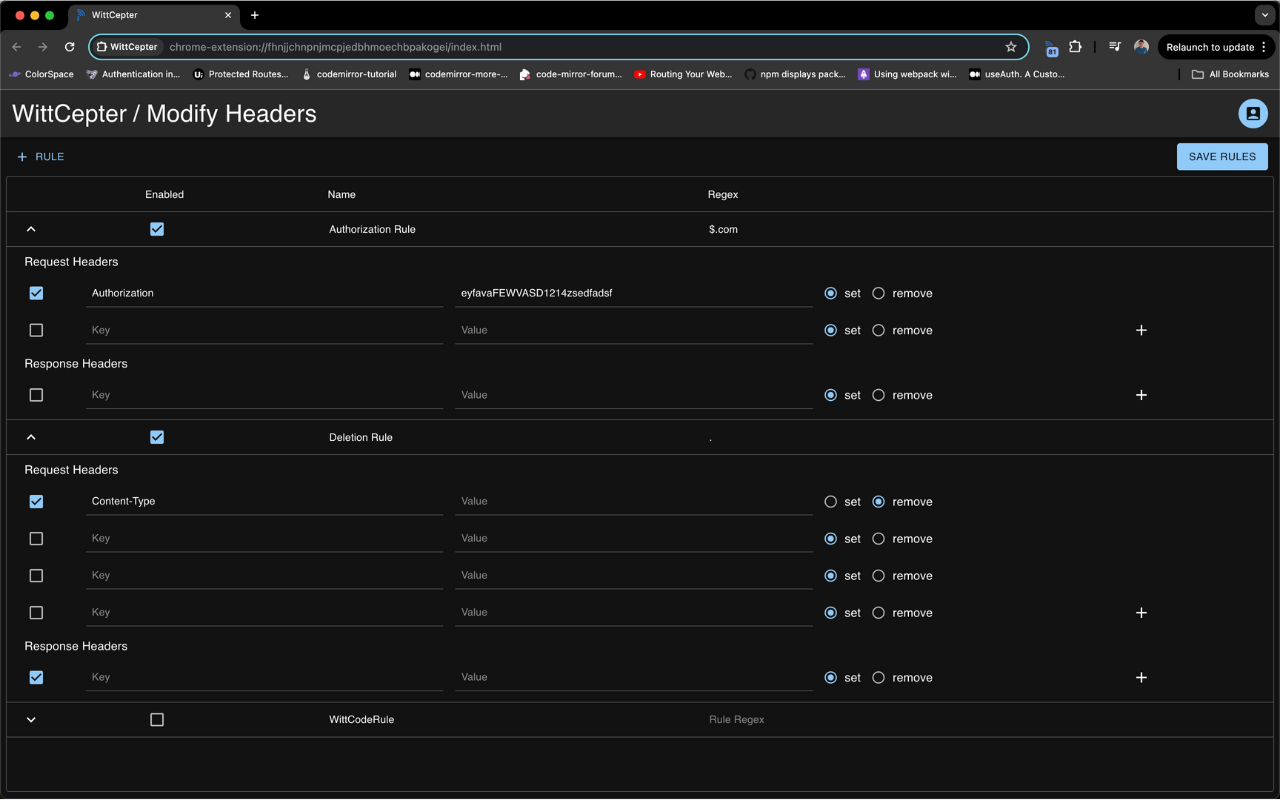Select remove radio for Authorization header
The width and height of the screenshot is (1280, 800).
click(879, 294)
